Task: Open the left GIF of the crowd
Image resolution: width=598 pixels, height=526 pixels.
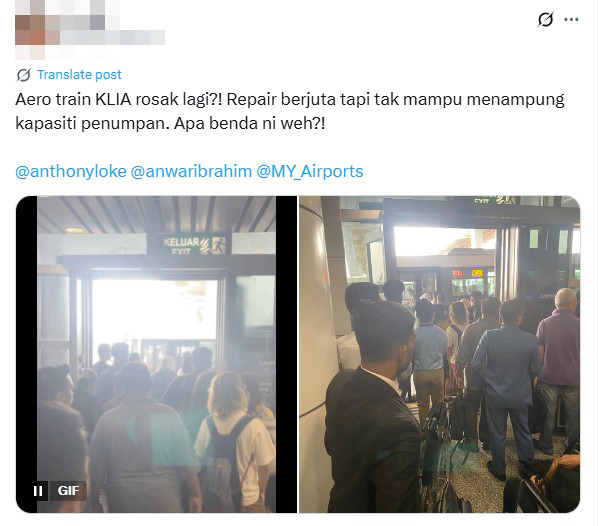Action: pyautogui.click(x=156, y=354)
